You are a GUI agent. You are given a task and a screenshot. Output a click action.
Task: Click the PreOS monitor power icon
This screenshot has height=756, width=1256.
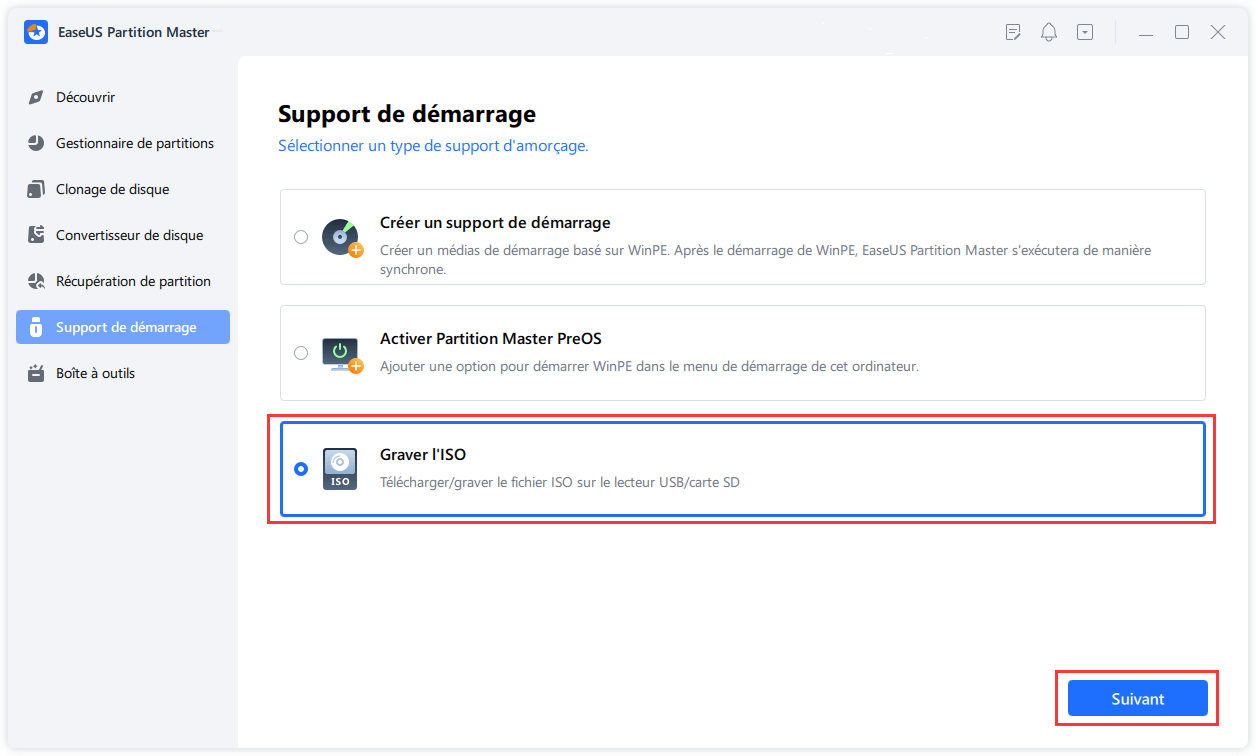[340, 353]
